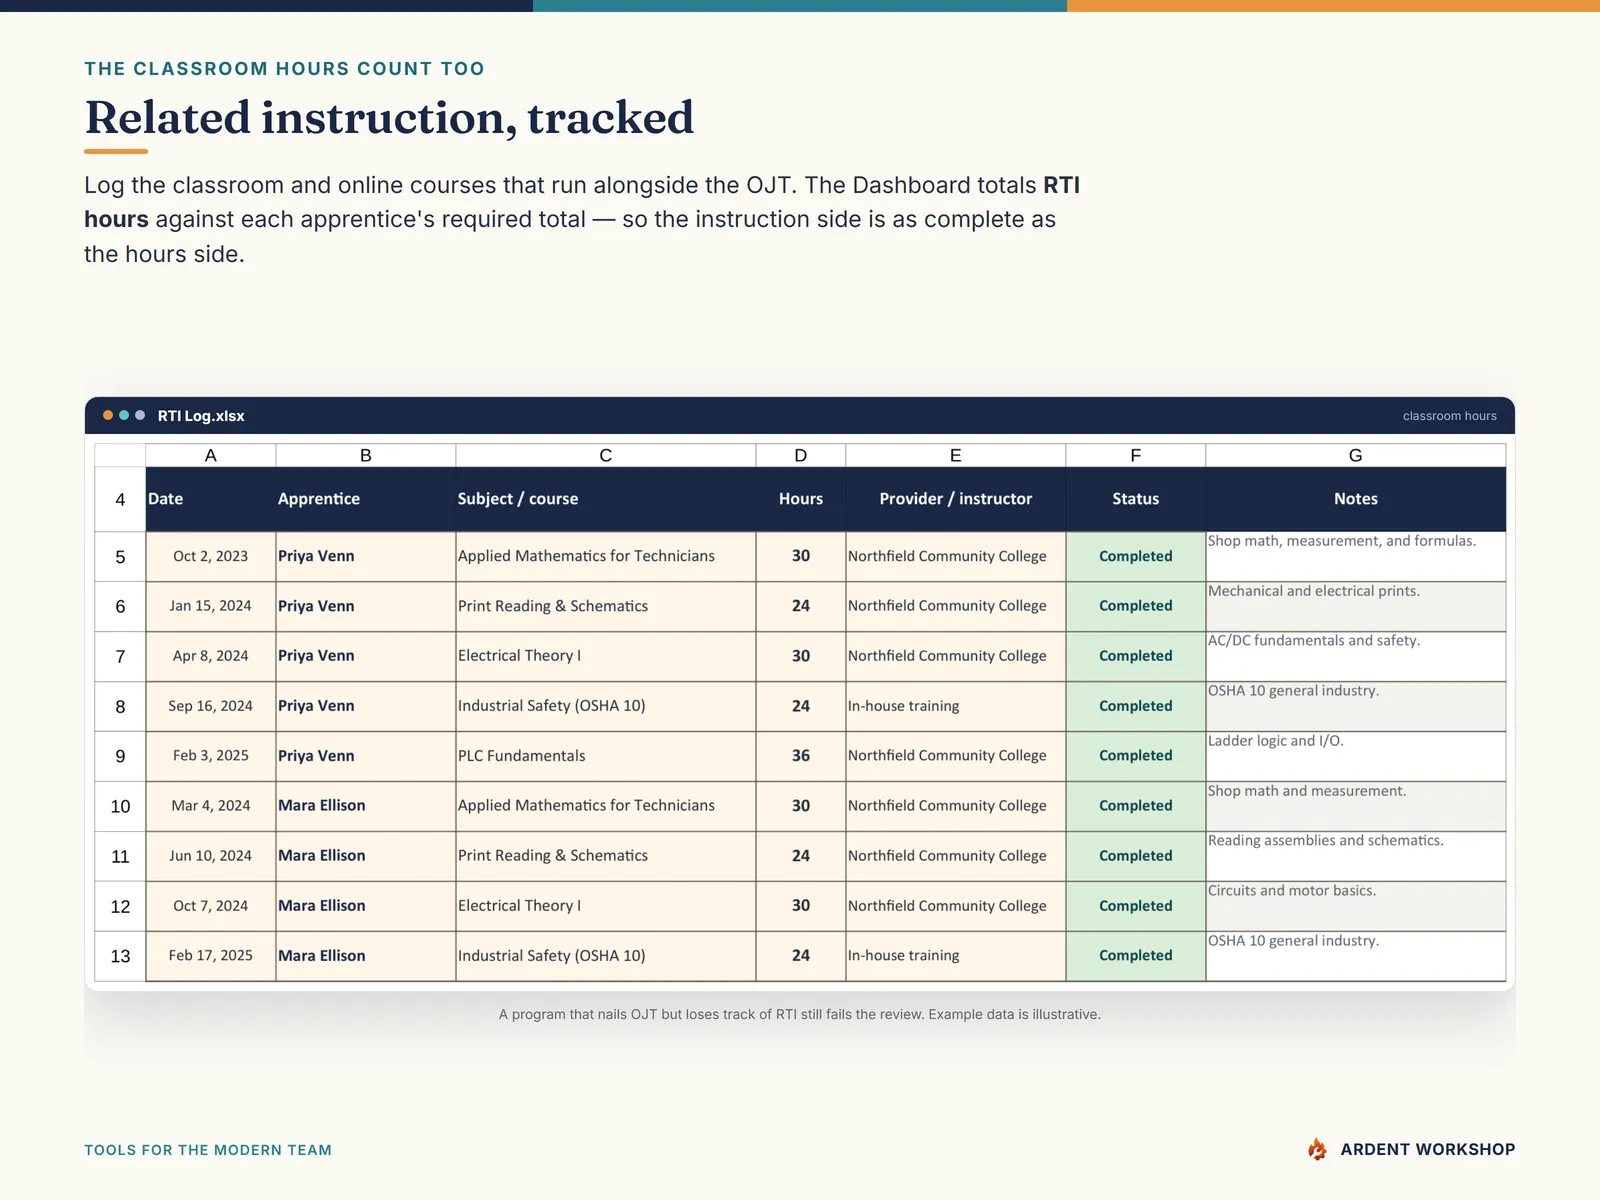Viewport: 1600px width, 1200px height.
Task: Click the Ladder logic and I/O note
Action: pos(1356,756)
